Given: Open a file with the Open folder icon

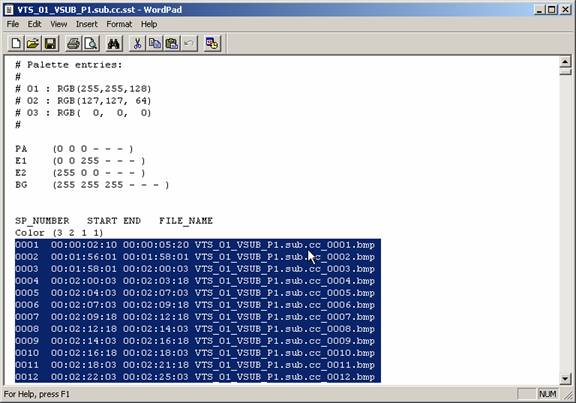Looking at the screenshot, I should [x=33, y=44].
